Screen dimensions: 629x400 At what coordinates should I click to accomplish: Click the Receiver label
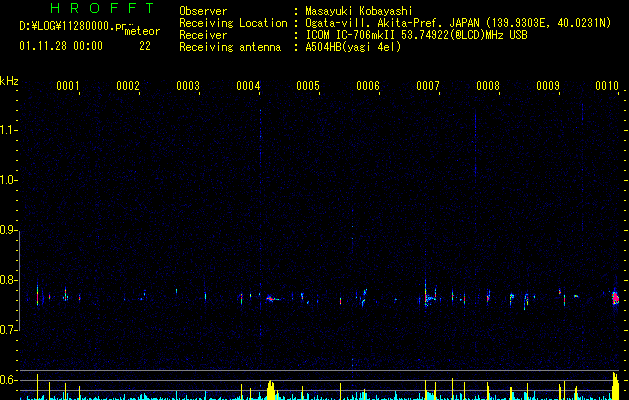(203, 35)
